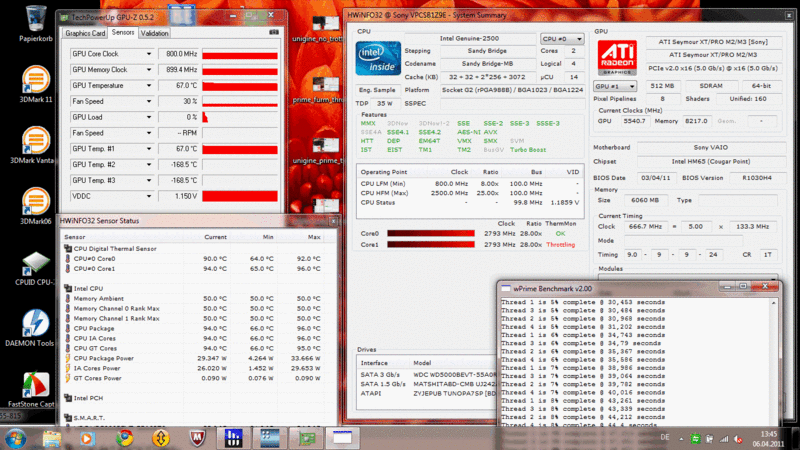The width and height of the screenshot is (800, 450).
Task: Click the Core0 clock usage bar
Action: pos(431,234)
